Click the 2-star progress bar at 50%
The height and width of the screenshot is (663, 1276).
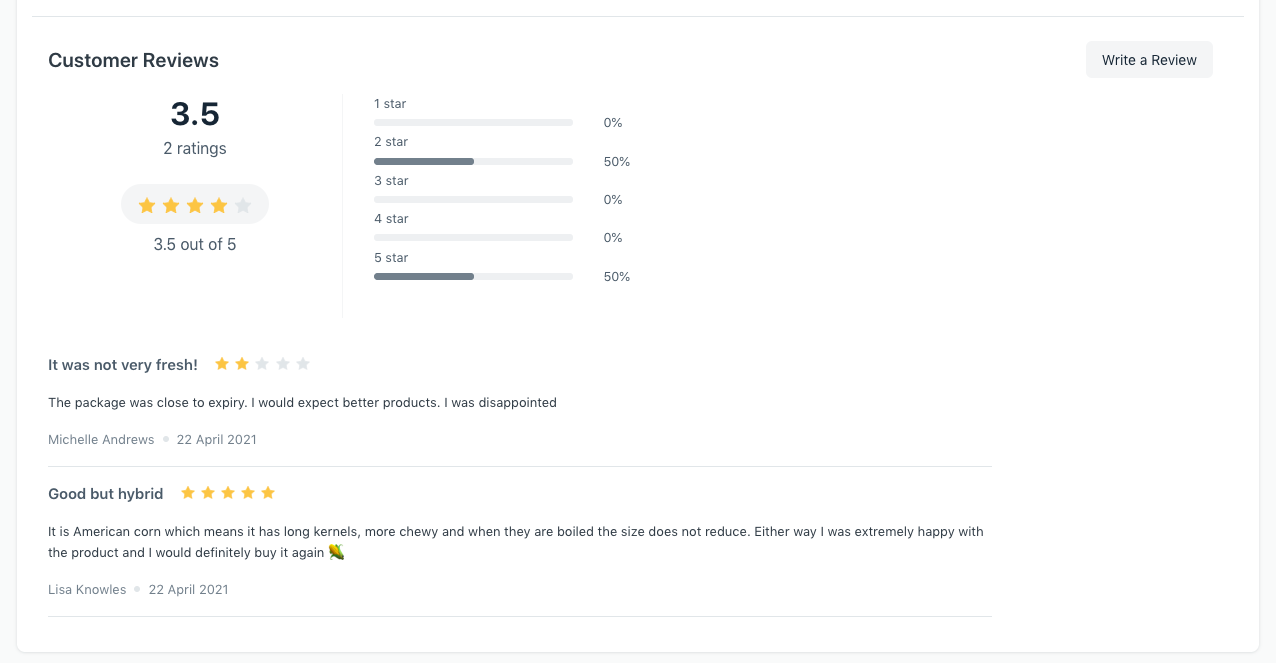(x=424, y=161)
